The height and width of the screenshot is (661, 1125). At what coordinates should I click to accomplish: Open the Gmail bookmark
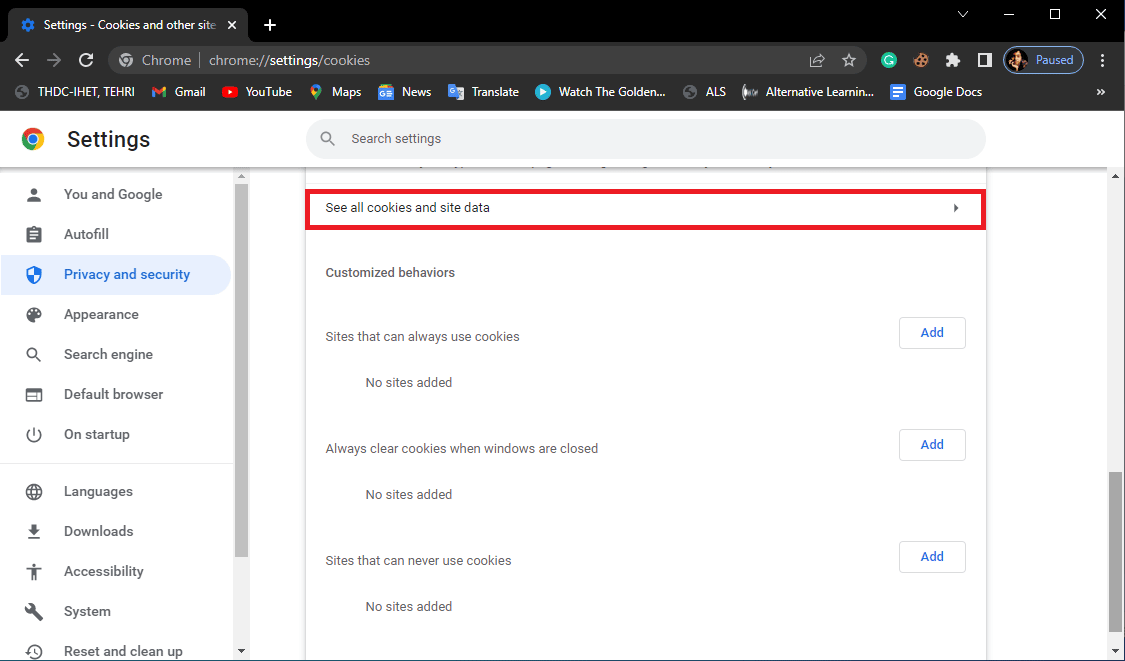(179, 92)
